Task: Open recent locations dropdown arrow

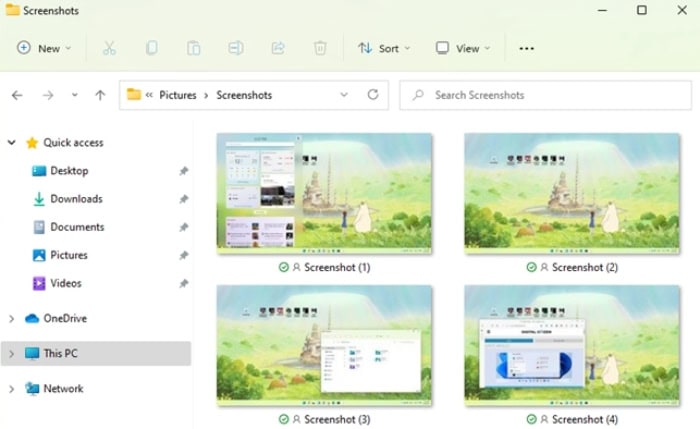Action: click(x=75, y=95)
